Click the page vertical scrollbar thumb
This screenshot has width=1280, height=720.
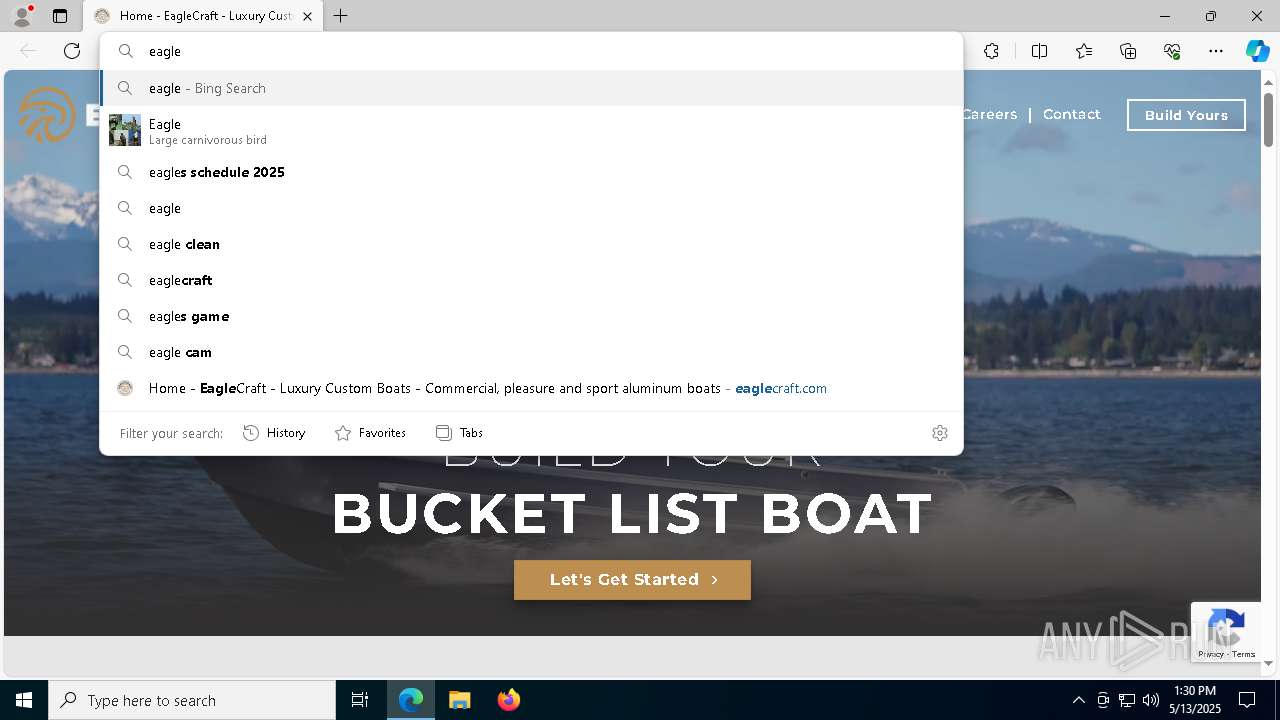(x=1269, y=120)
